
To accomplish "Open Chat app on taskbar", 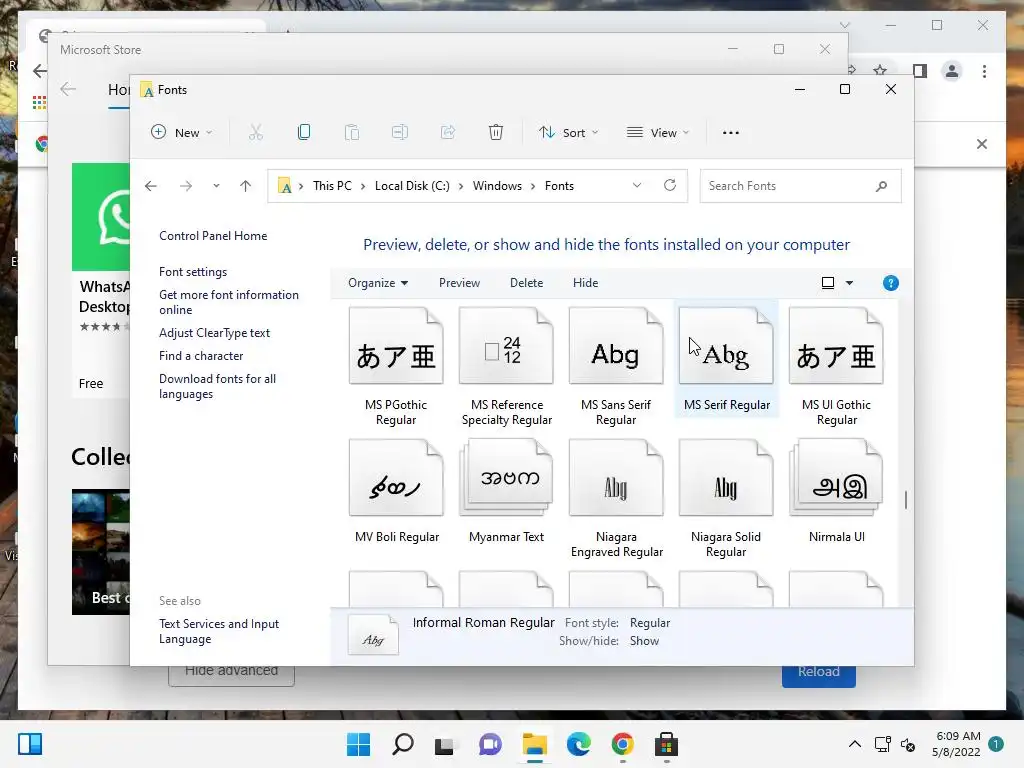I will 490,744.
